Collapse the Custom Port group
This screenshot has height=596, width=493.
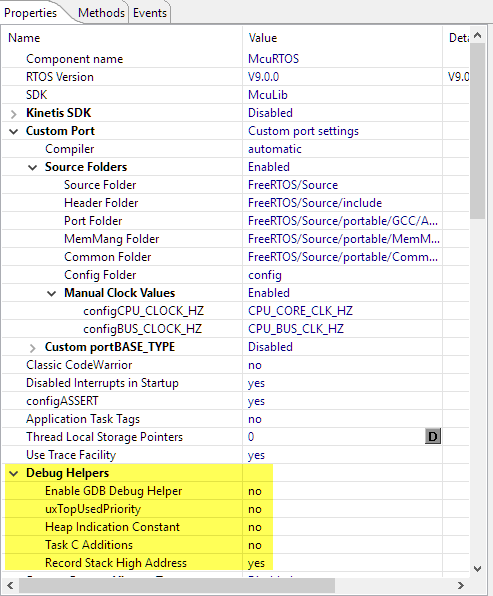pos(14,132)
